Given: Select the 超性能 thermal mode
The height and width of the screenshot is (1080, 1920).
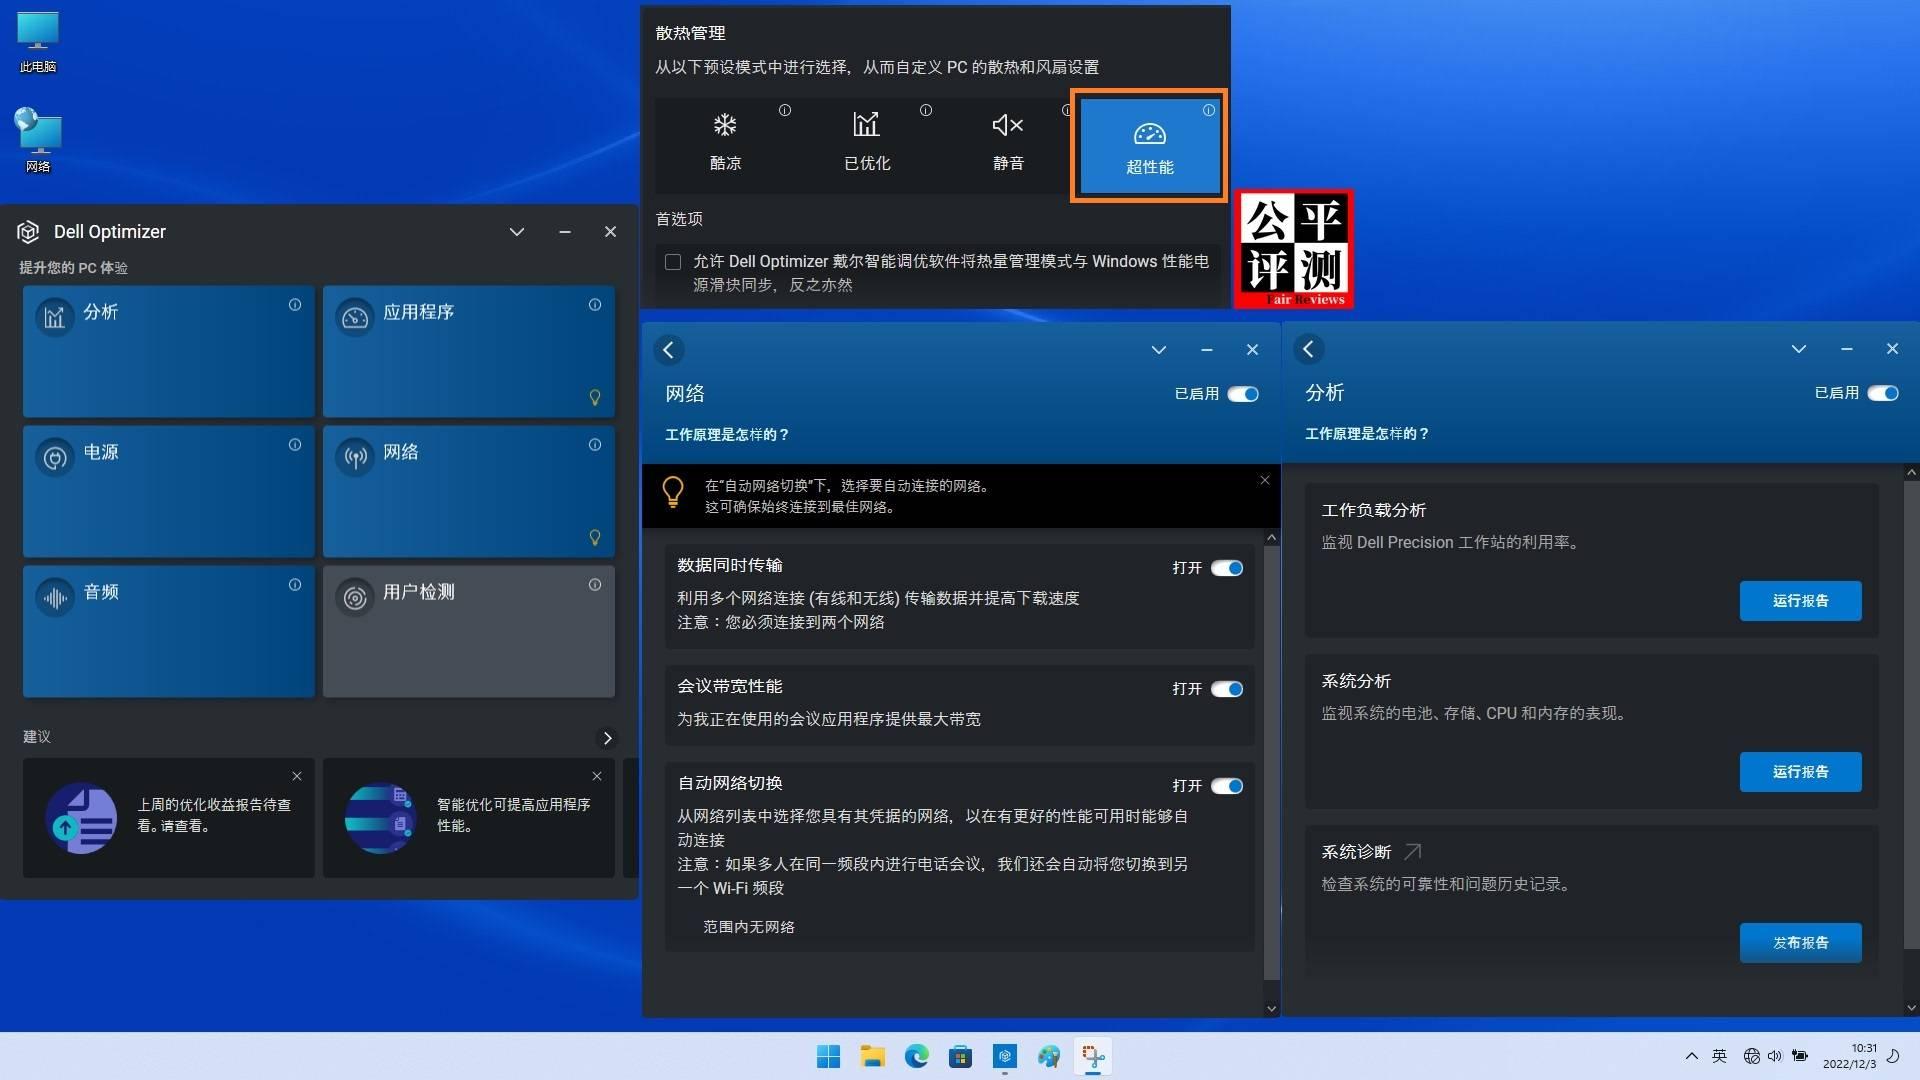Looking at the screenshot, I should 1149,146.
